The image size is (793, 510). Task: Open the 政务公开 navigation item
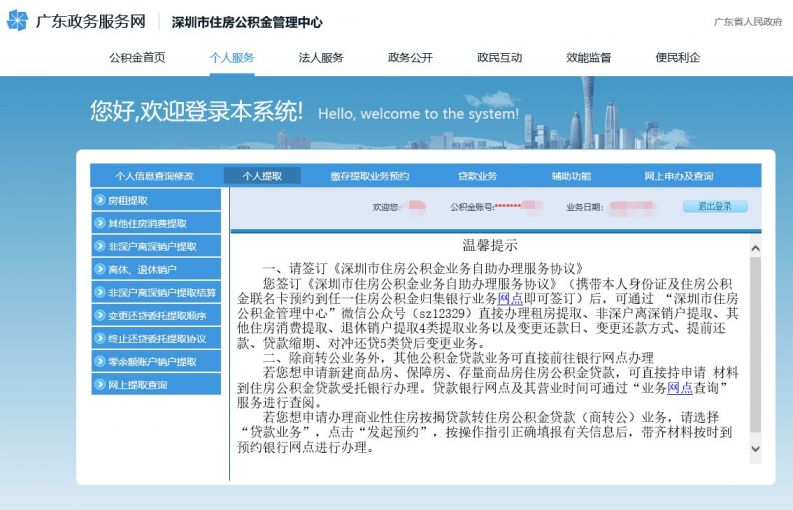[410, 58]
